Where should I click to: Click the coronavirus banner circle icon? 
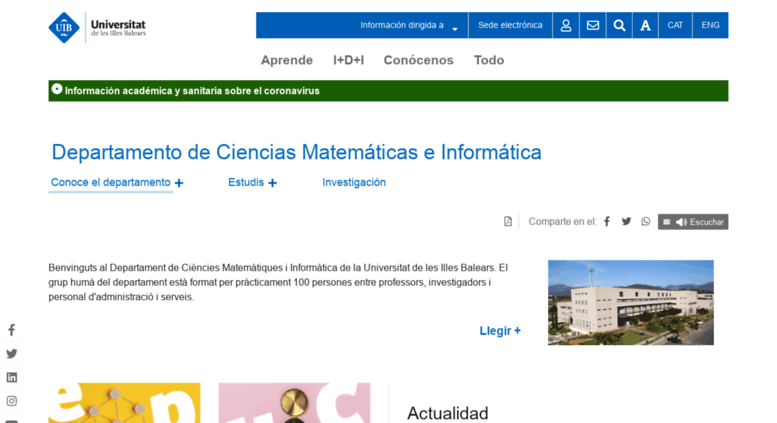click(x=57, y=89)
